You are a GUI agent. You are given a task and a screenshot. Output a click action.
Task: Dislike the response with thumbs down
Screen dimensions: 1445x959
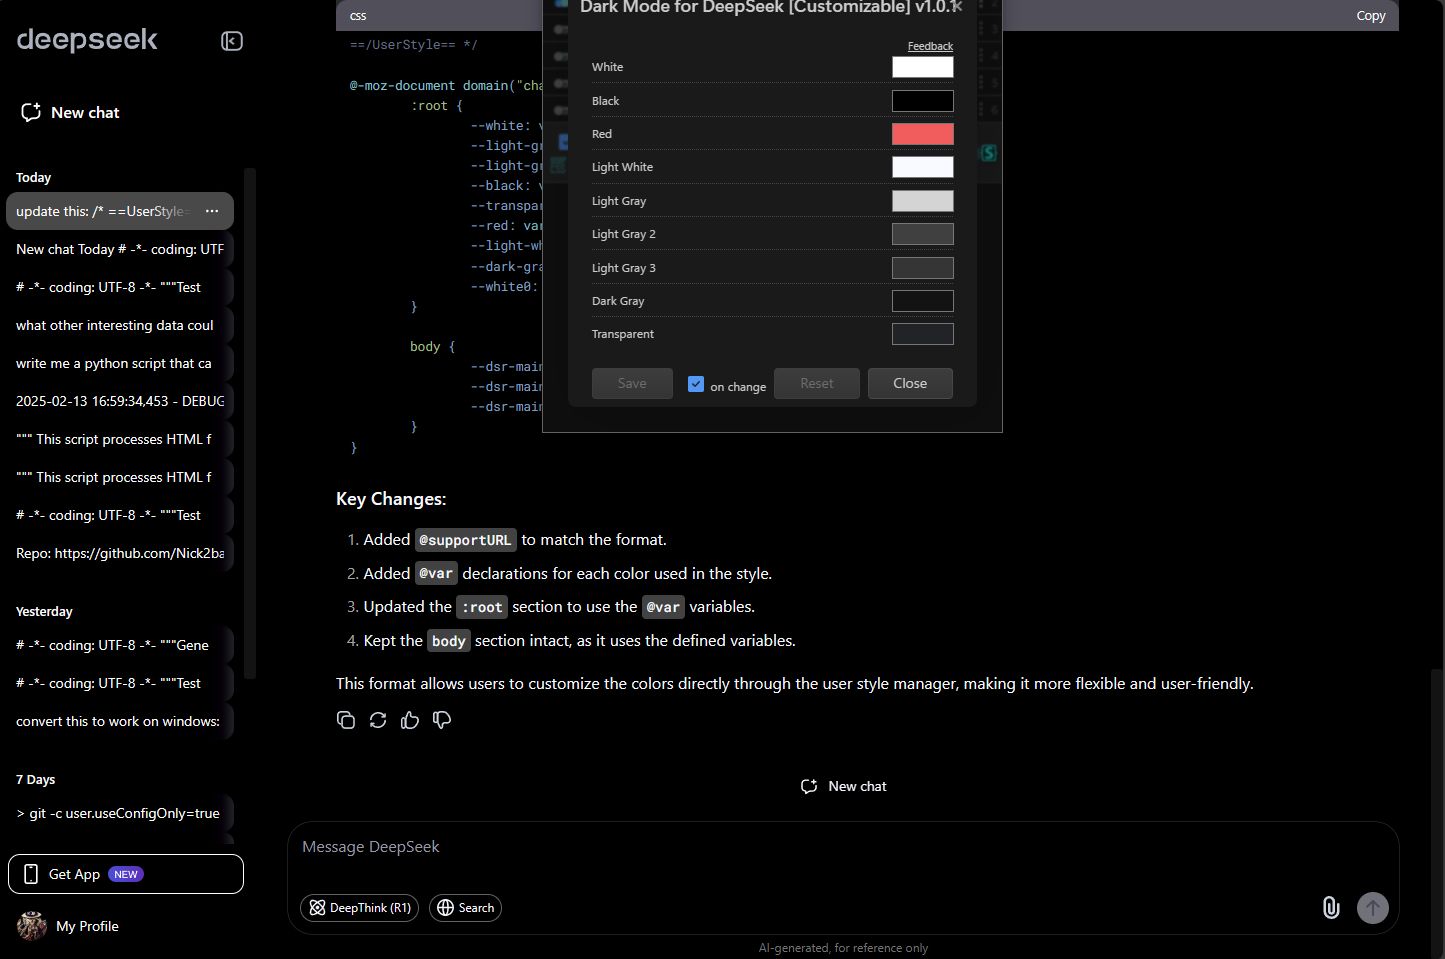coord(442,720)
